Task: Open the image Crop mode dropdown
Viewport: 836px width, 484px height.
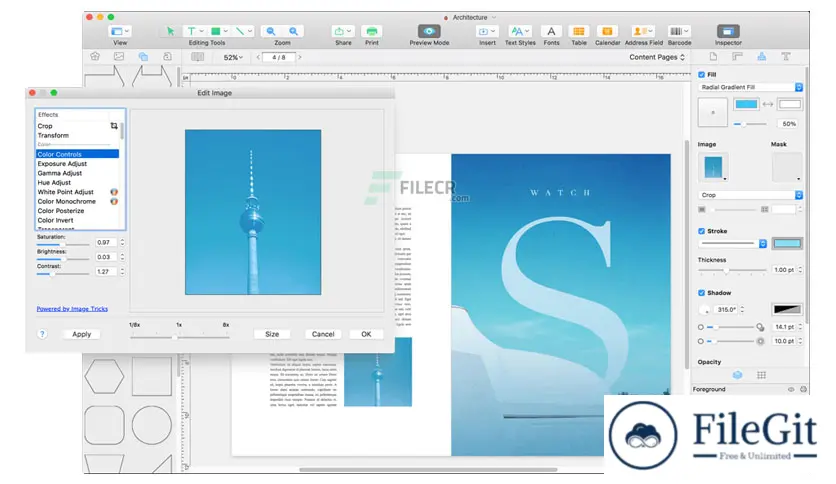Action: [x=750, y=195]
